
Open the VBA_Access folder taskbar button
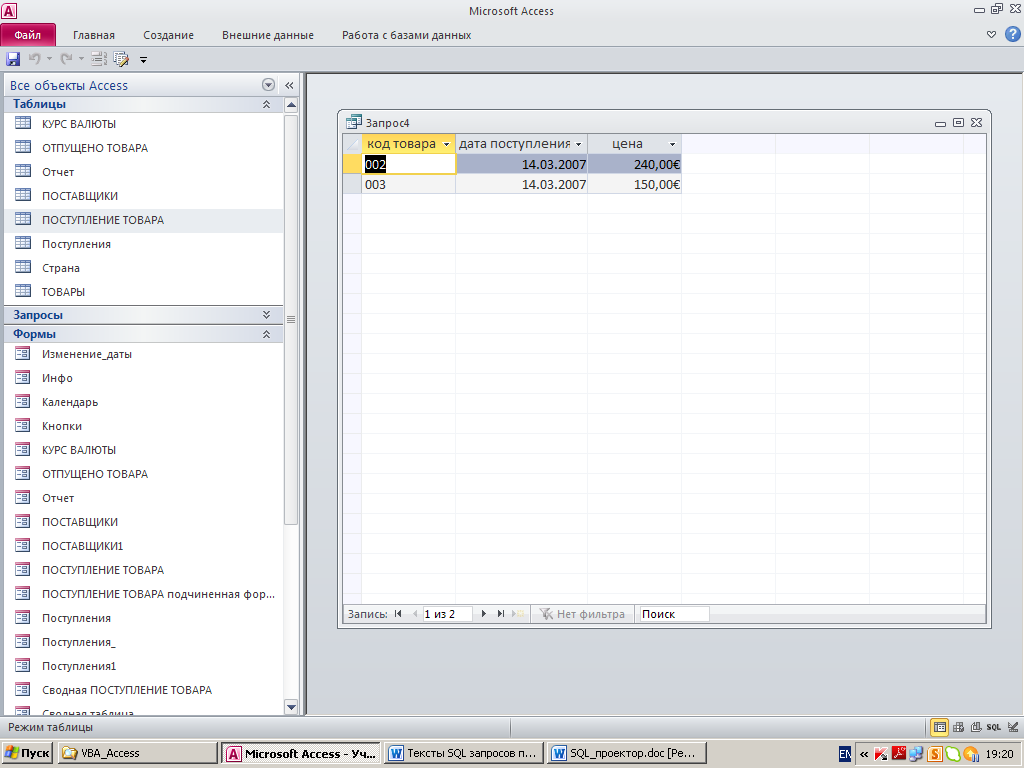(137, 753)
